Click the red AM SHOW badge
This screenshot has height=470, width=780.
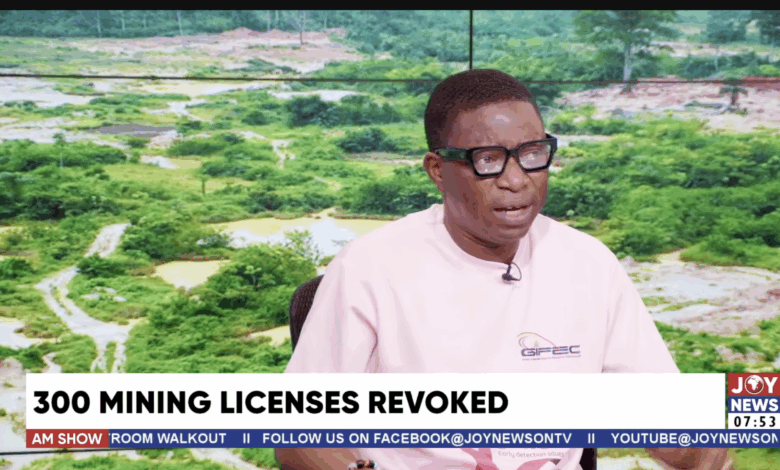[x=67, y=438]
